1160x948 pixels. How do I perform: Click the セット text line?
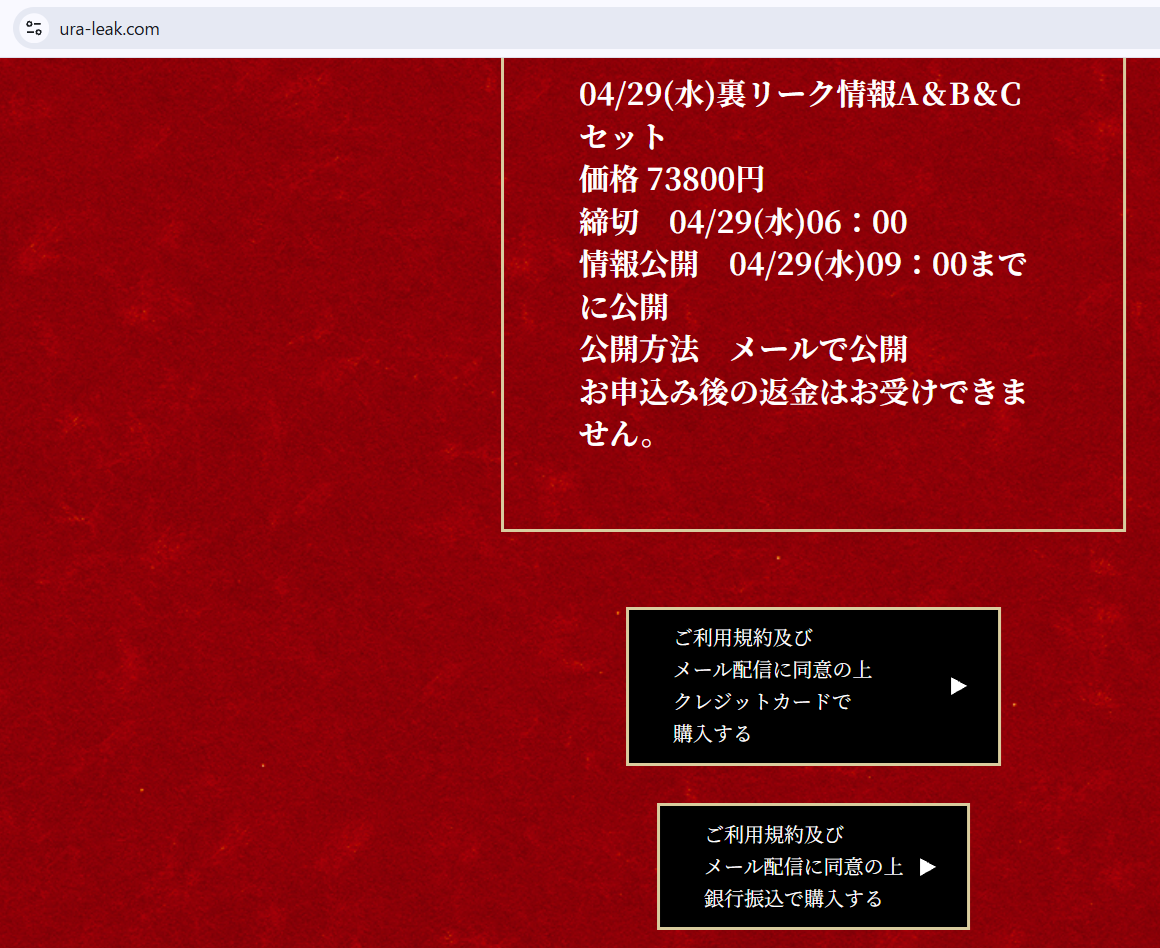point(622,137)
